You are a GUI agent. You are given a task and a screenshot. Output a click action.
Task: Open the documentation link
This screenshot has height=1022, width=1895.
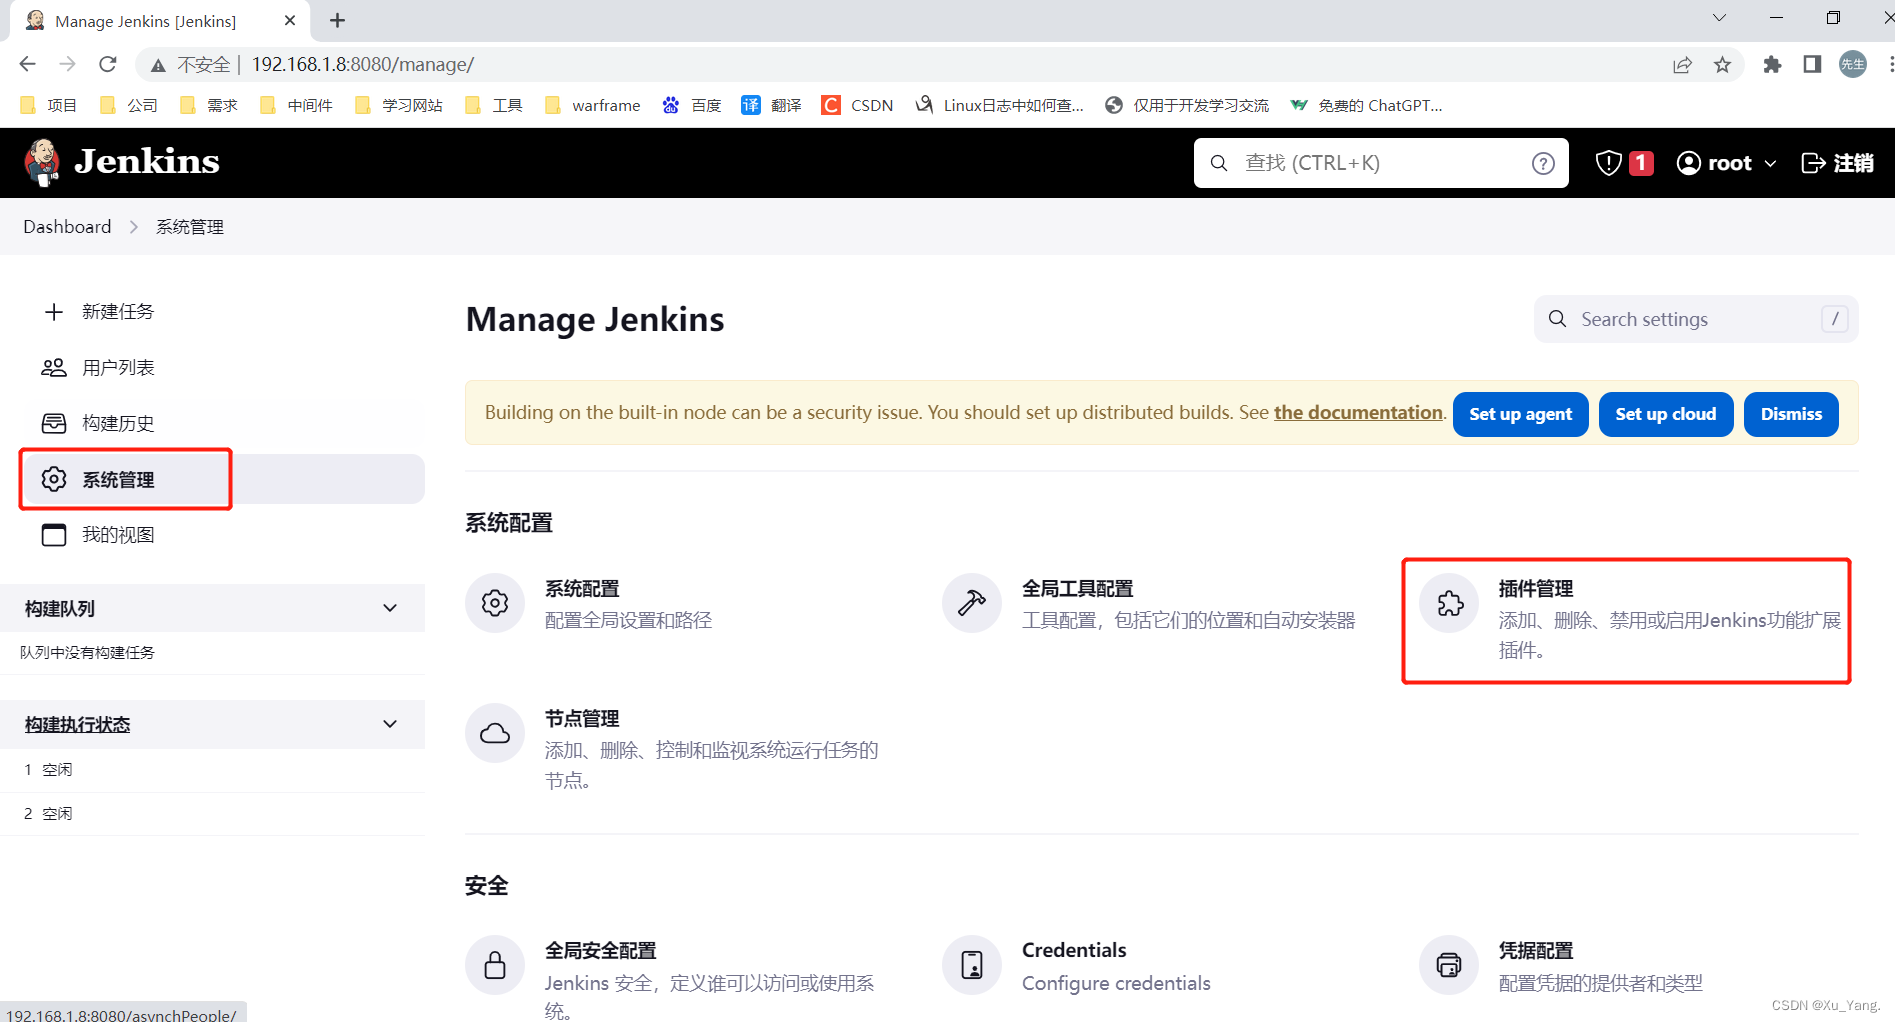click(x=1358, y=412)
